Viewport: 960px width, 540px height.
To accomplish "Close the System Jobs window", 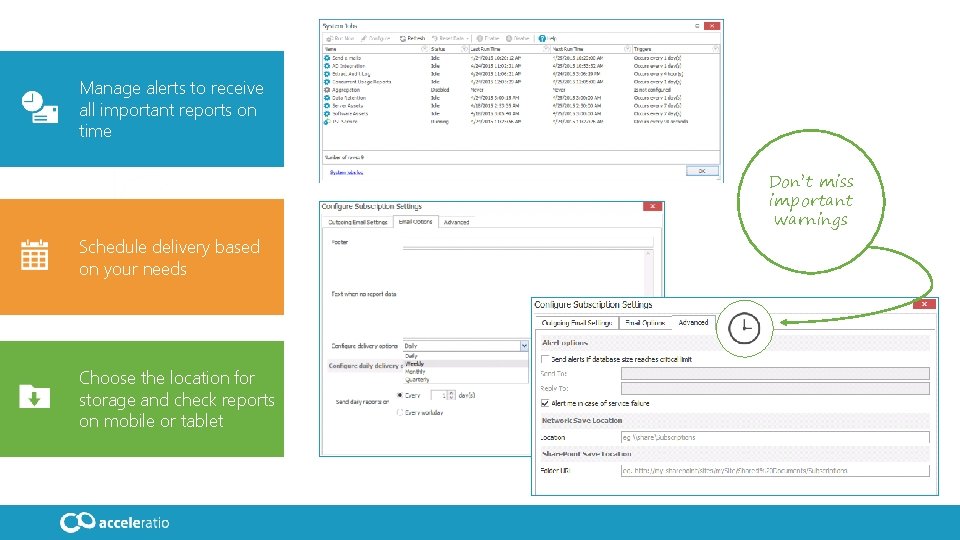I will (x=711, y=26).
